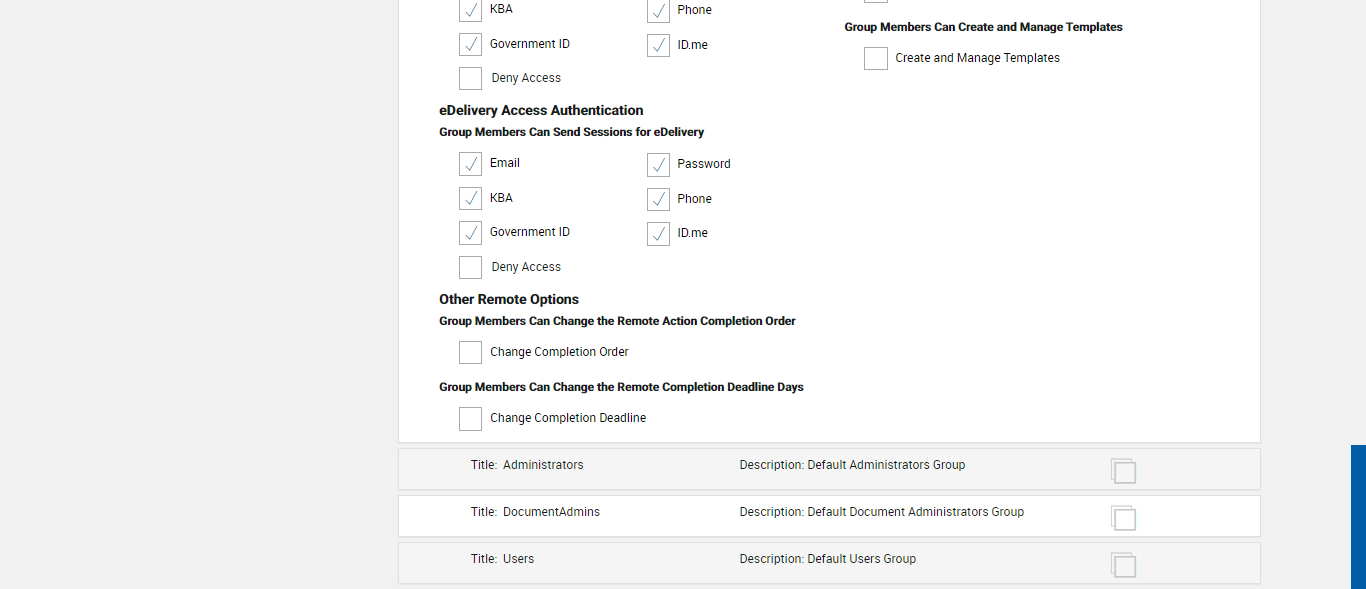This screenshot has height=589, width=1366.
Task: Toggle Phone under eDelivery Access Authentication
Action: pos(658,200)
